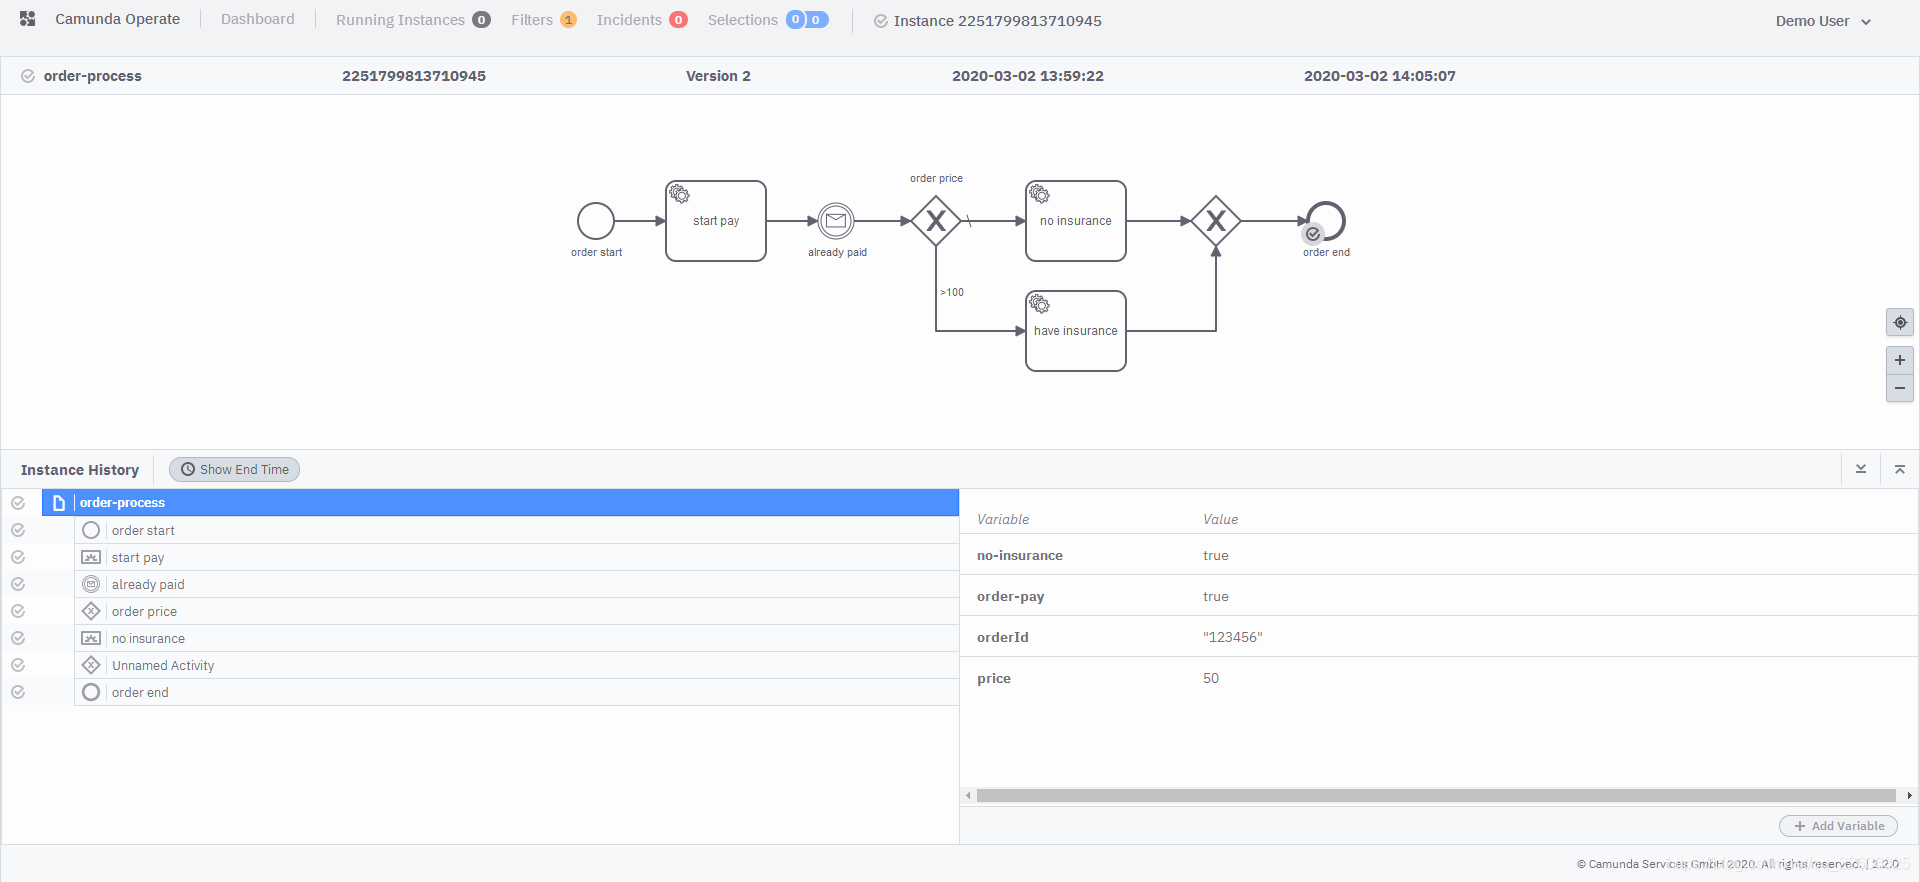Viewport: 1920px width, 882px height.
Task: Click gateway icon in Unnamed Activity row
Action: [x=91, y=665]
